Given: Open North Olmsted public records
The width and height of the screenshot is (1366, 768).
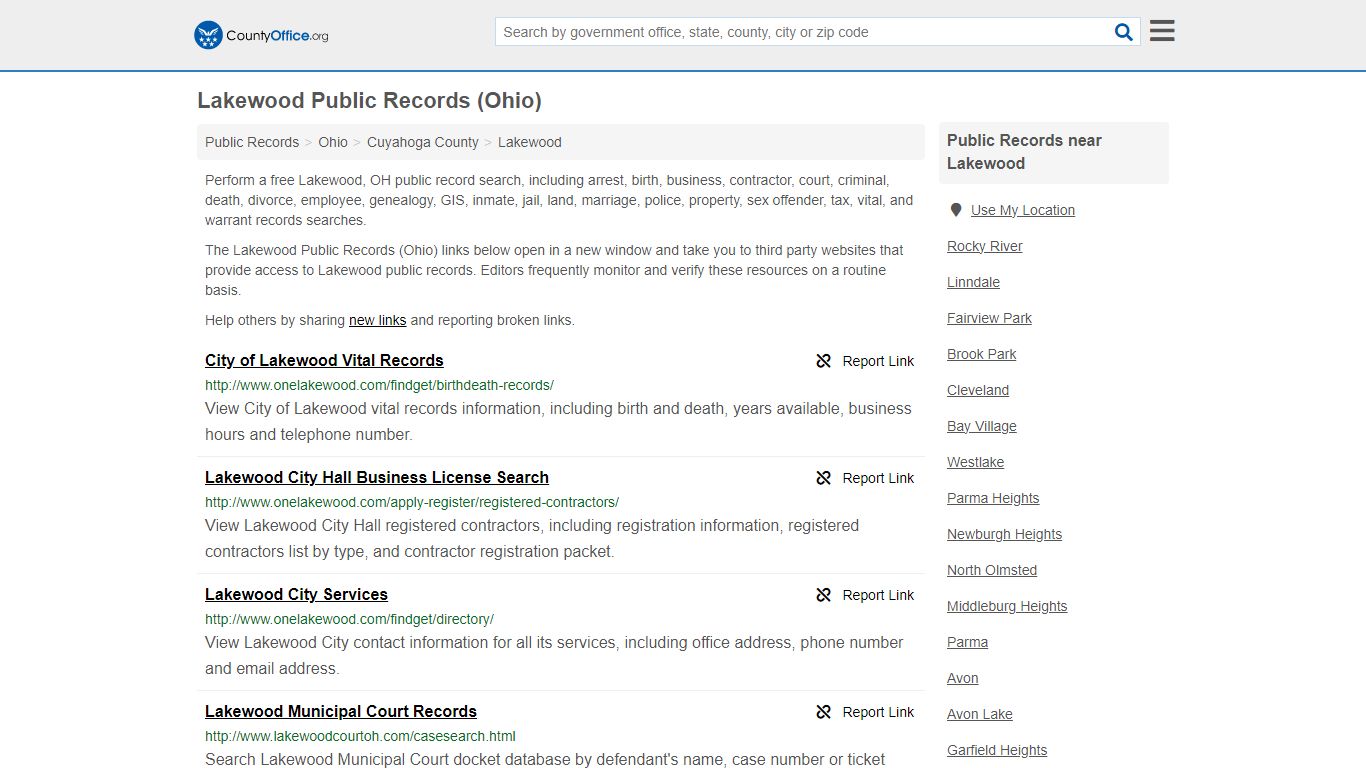Looking at the screenshot, I should [x=992, y=570].
